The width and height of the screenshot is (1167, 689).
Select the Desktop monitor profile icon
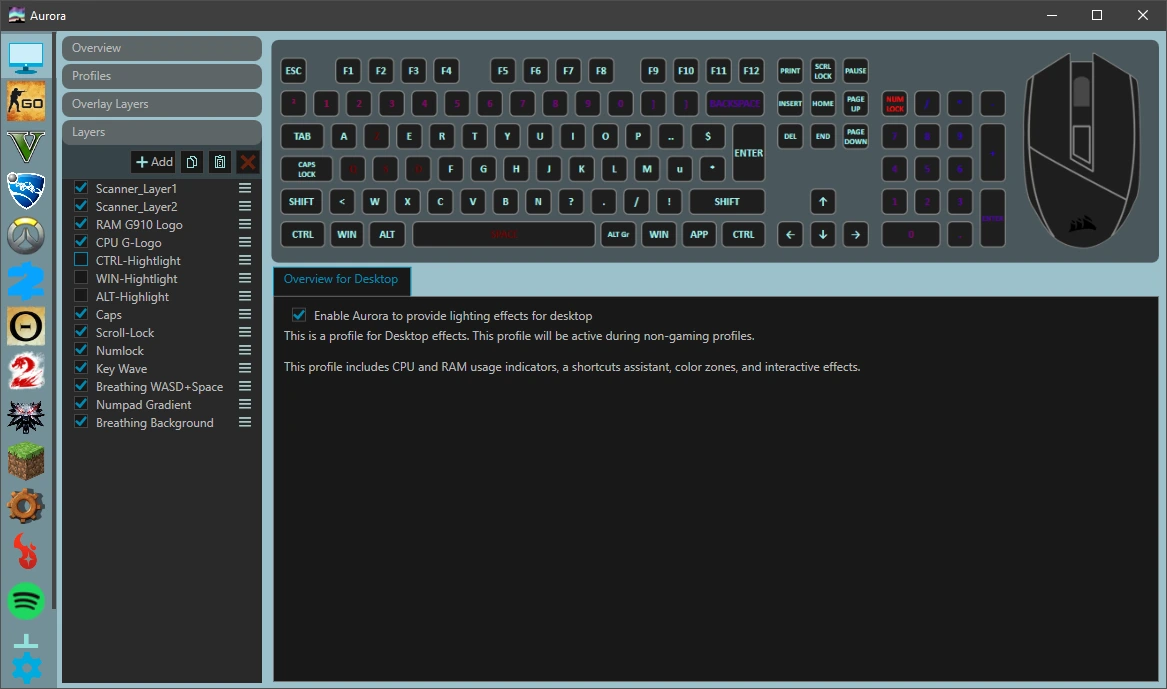26,57
